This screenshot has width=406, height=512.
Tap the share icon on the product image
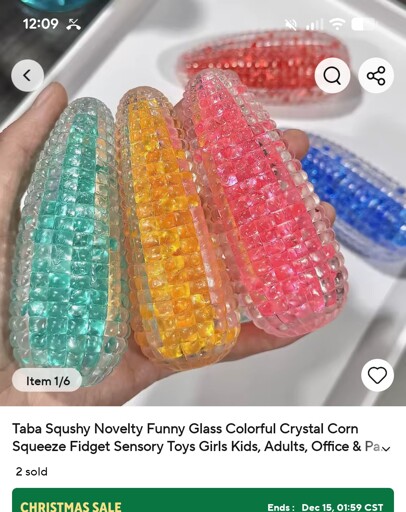(x=376, y=76)
